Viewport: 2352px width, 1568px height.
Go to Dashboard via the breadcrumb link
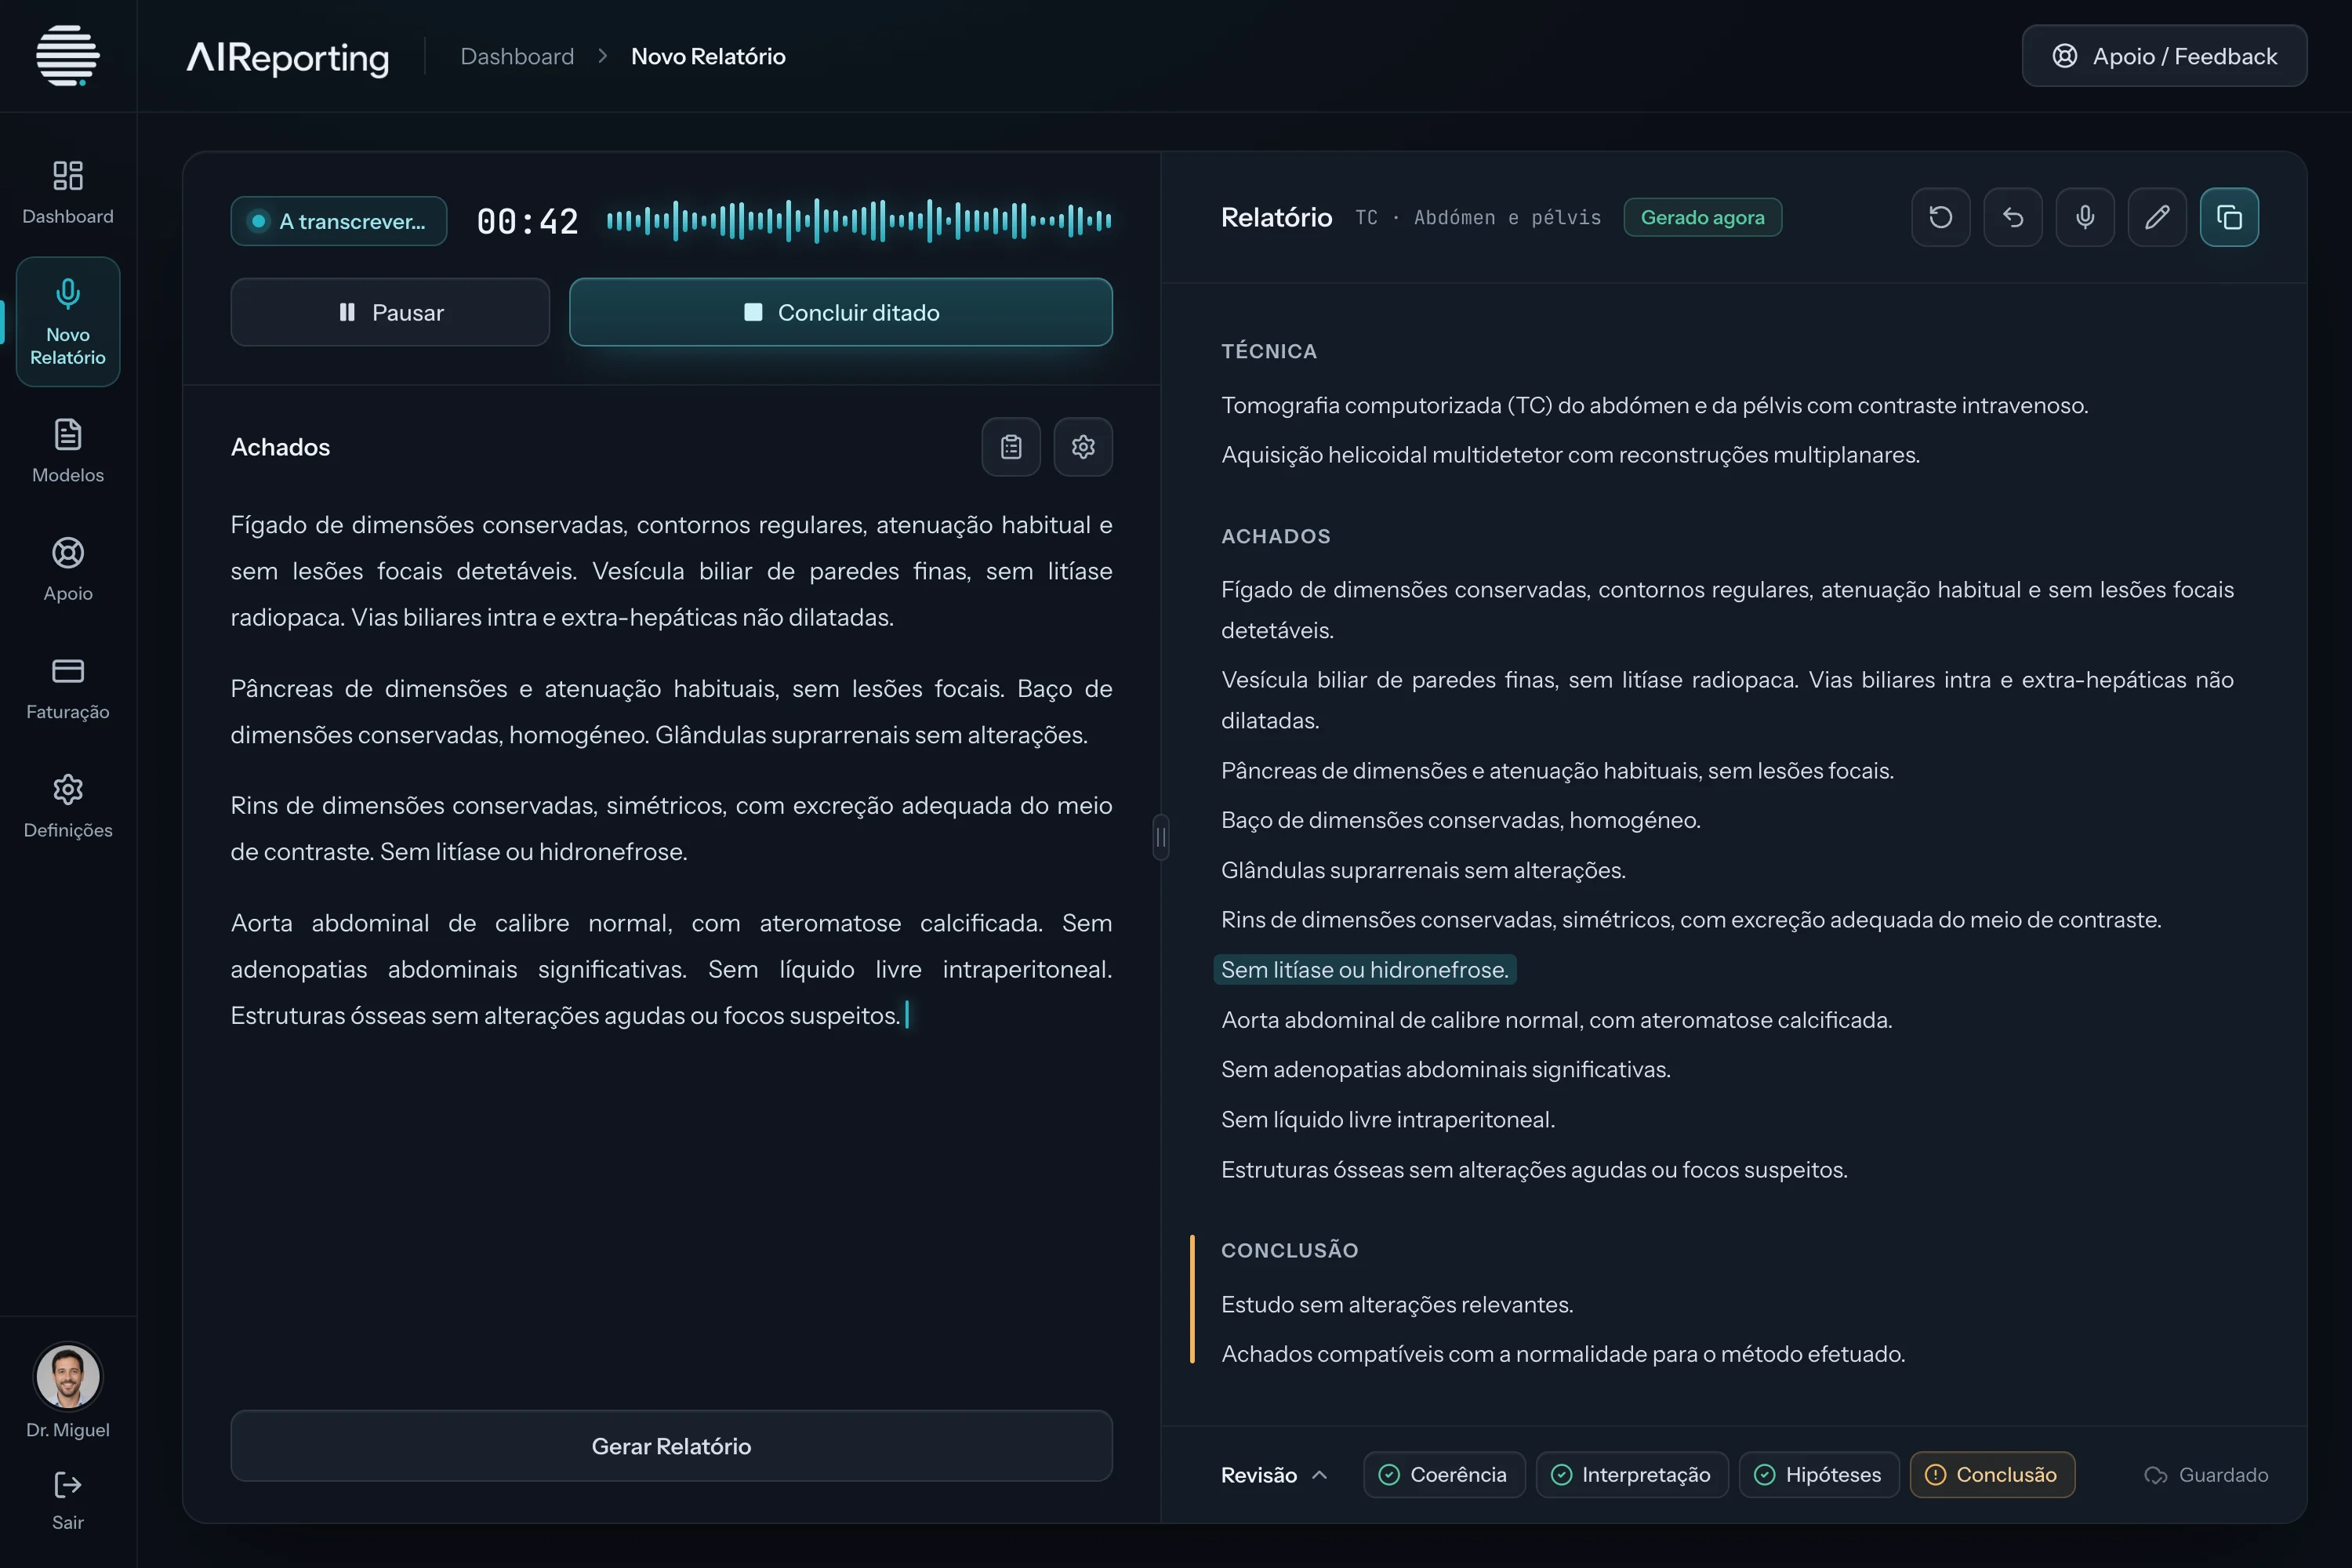(517, 56)
